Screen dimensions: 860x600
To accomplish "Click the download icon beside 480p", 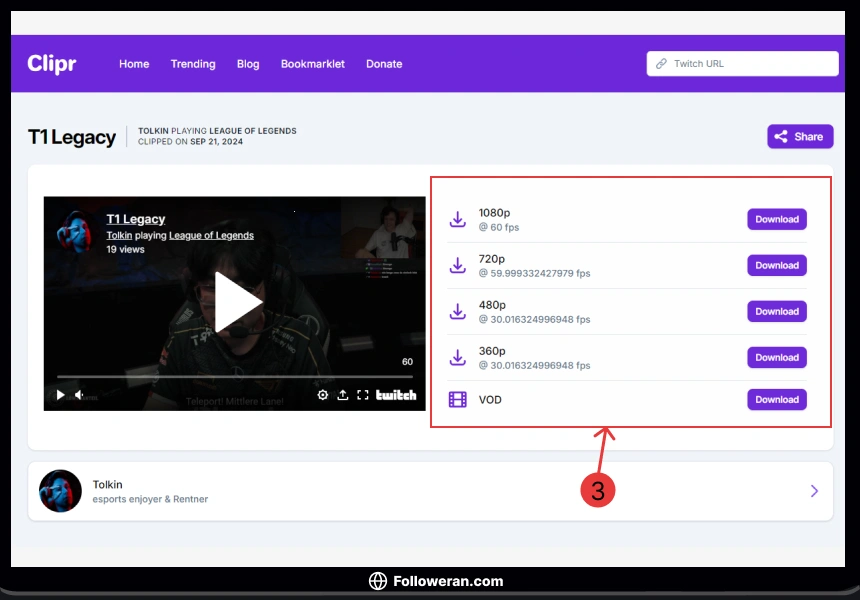I will pyautogui.click(x=457, y=311).
